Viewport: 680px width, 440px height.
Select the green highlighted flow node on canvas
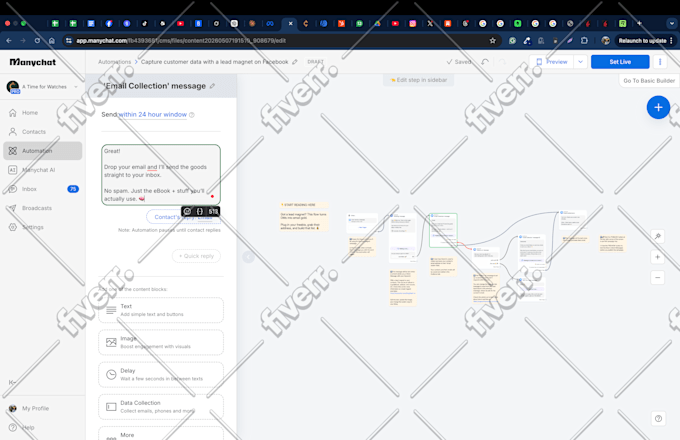443,230
